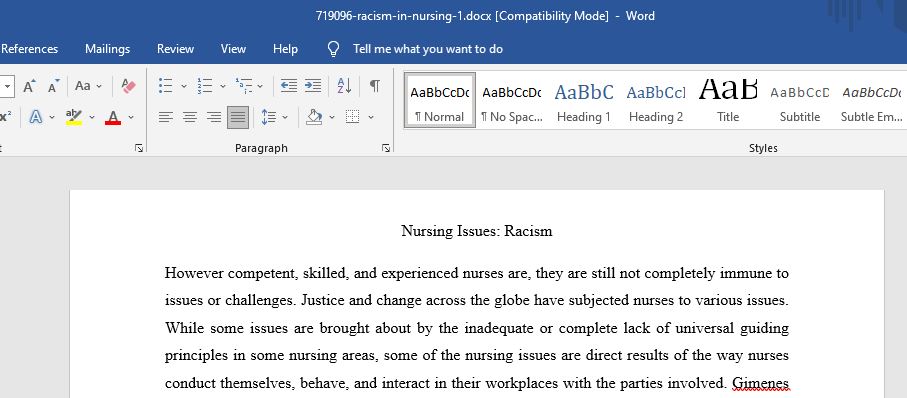
Task: Click the document title in title bar
Action: (x=485, y=16)
